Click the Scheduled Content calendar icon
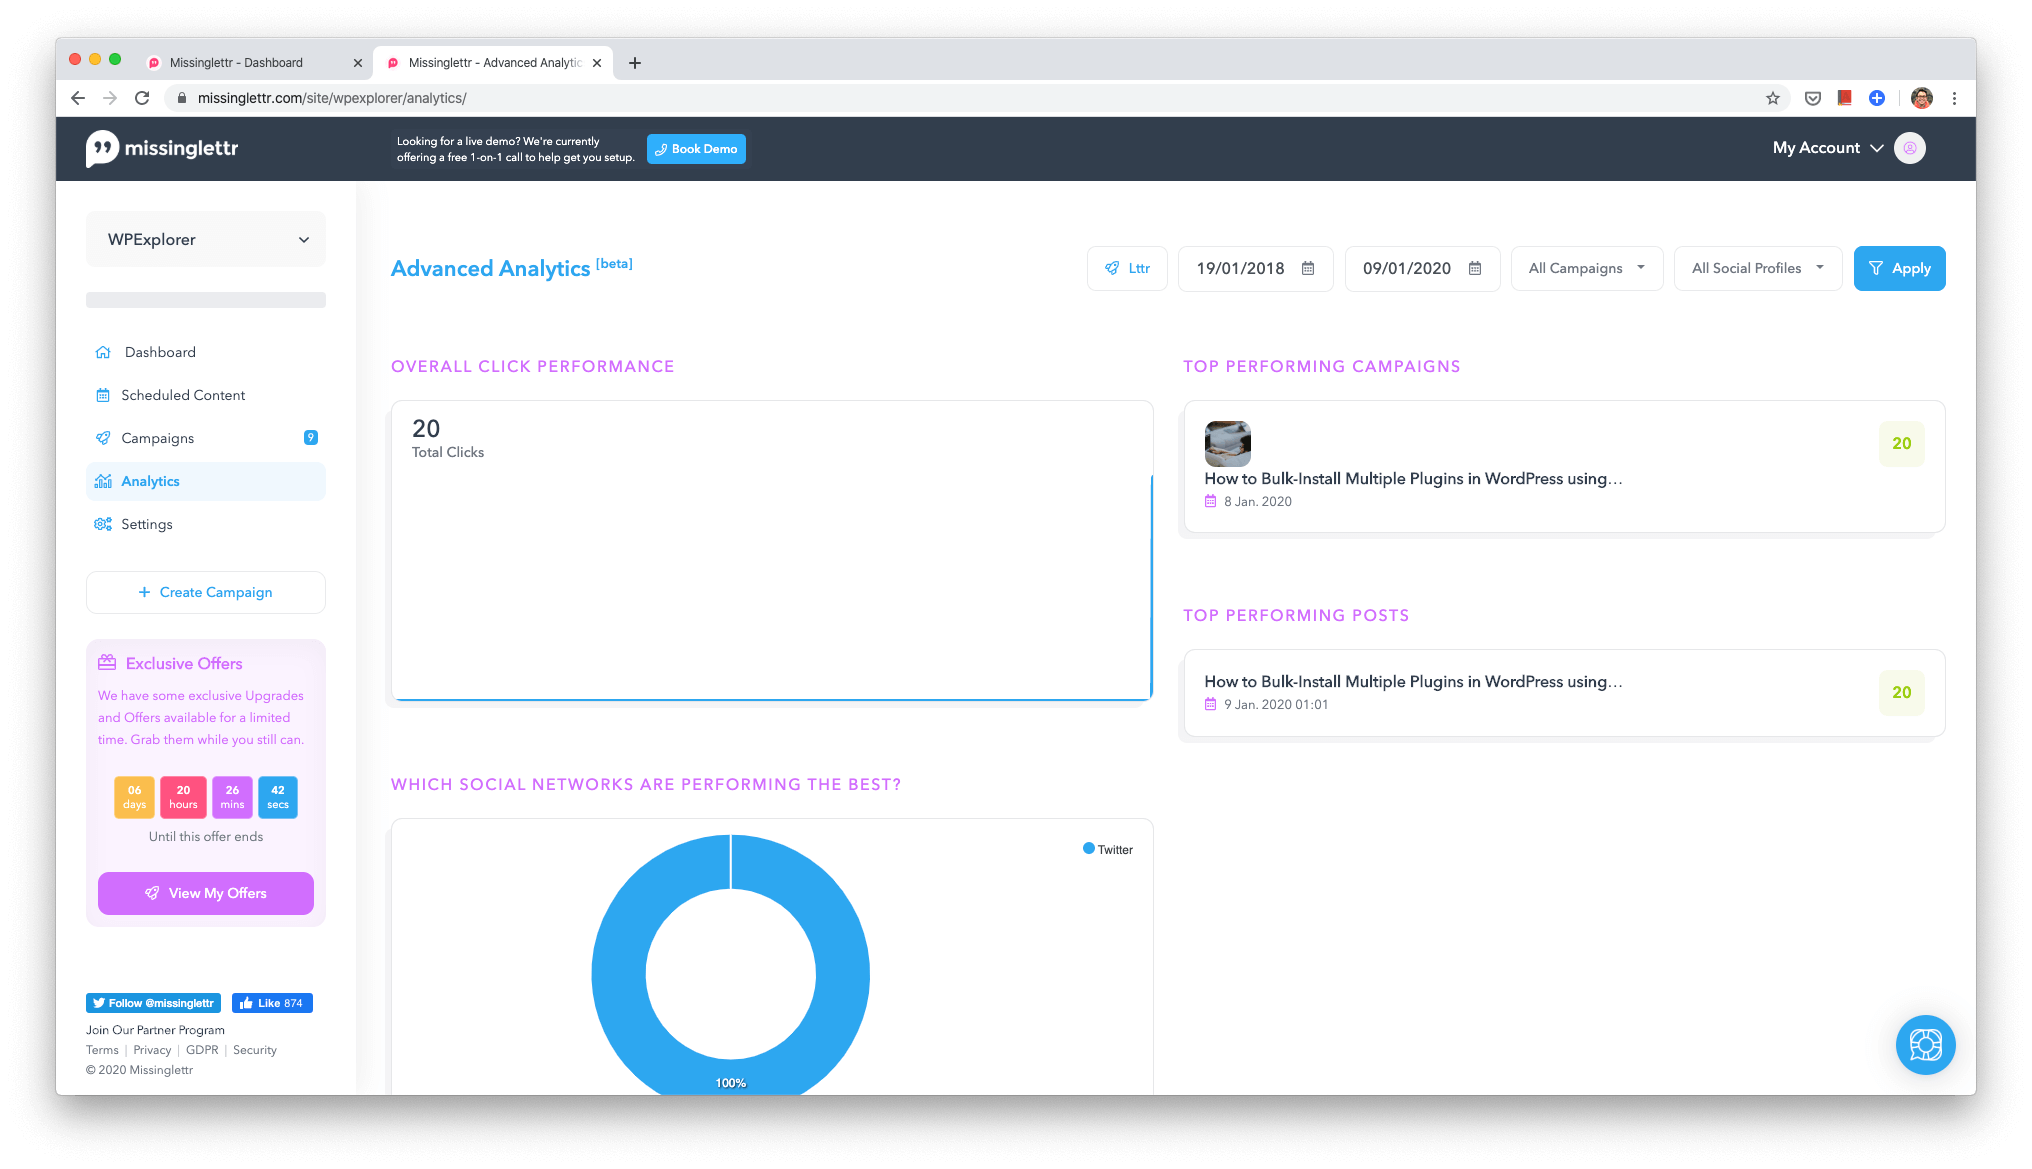This screenshot has height=1169, width=2032. [103, 395]
